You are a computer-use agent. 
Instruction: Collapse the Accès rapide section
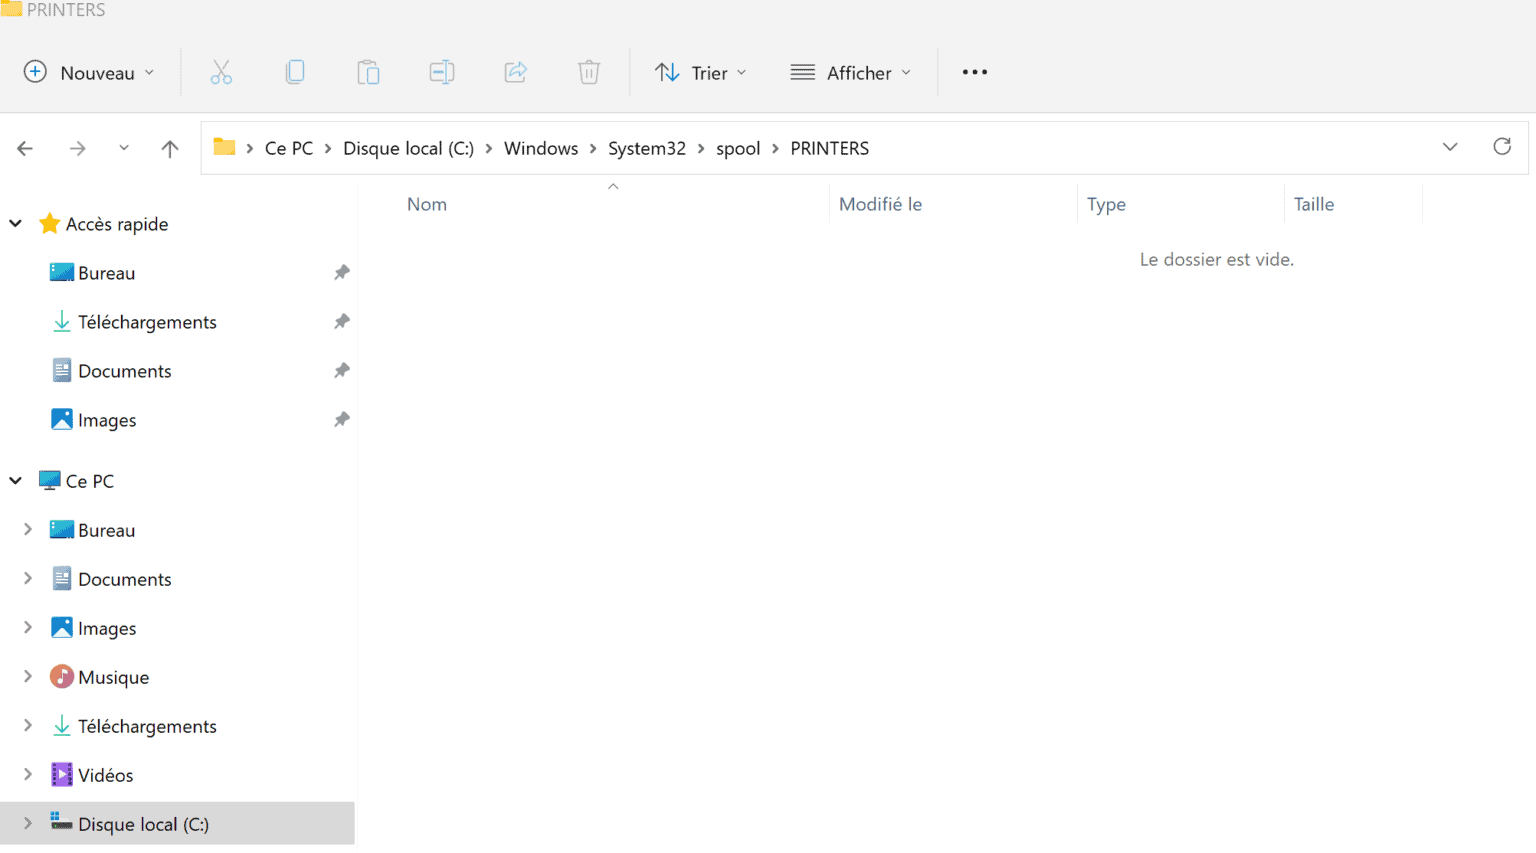coord(16,223)
